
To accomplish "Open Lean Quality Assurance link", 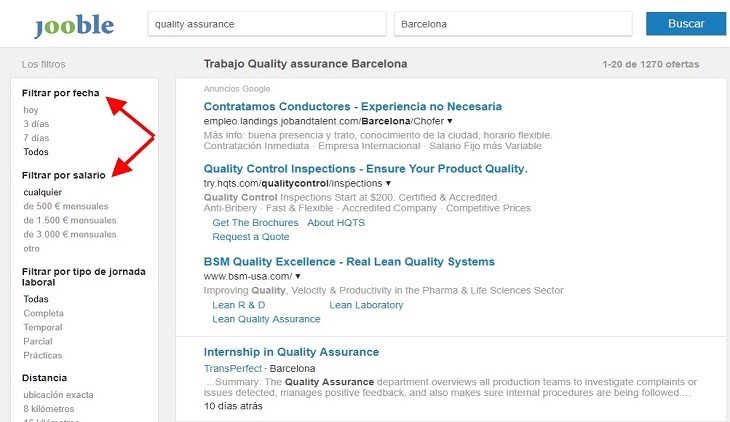I will coord(266,319).
